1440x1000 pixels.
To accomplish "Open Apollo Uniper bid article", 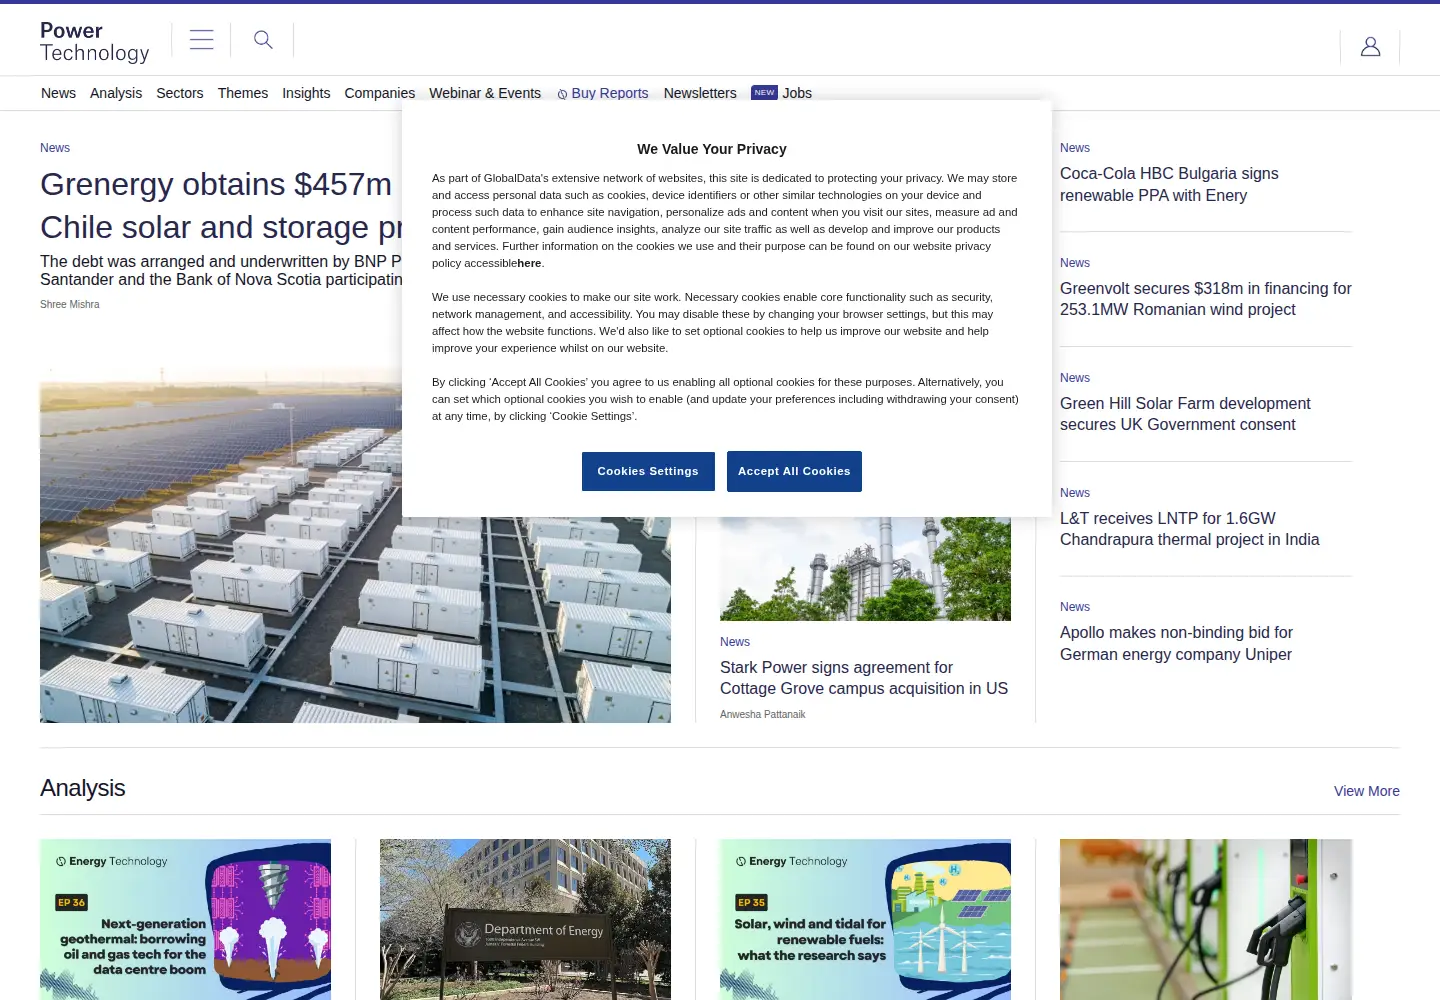I will point(1176,643).
